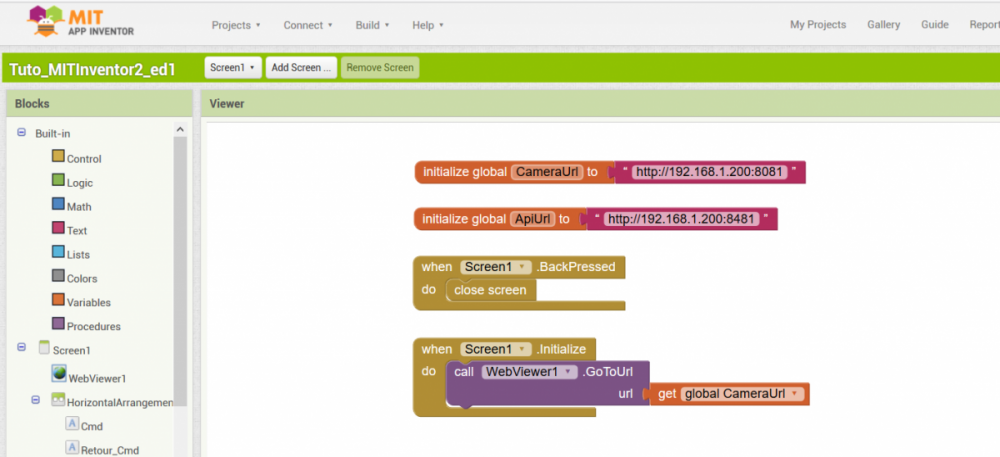Select the Variables category label

[x=89, y=302]
